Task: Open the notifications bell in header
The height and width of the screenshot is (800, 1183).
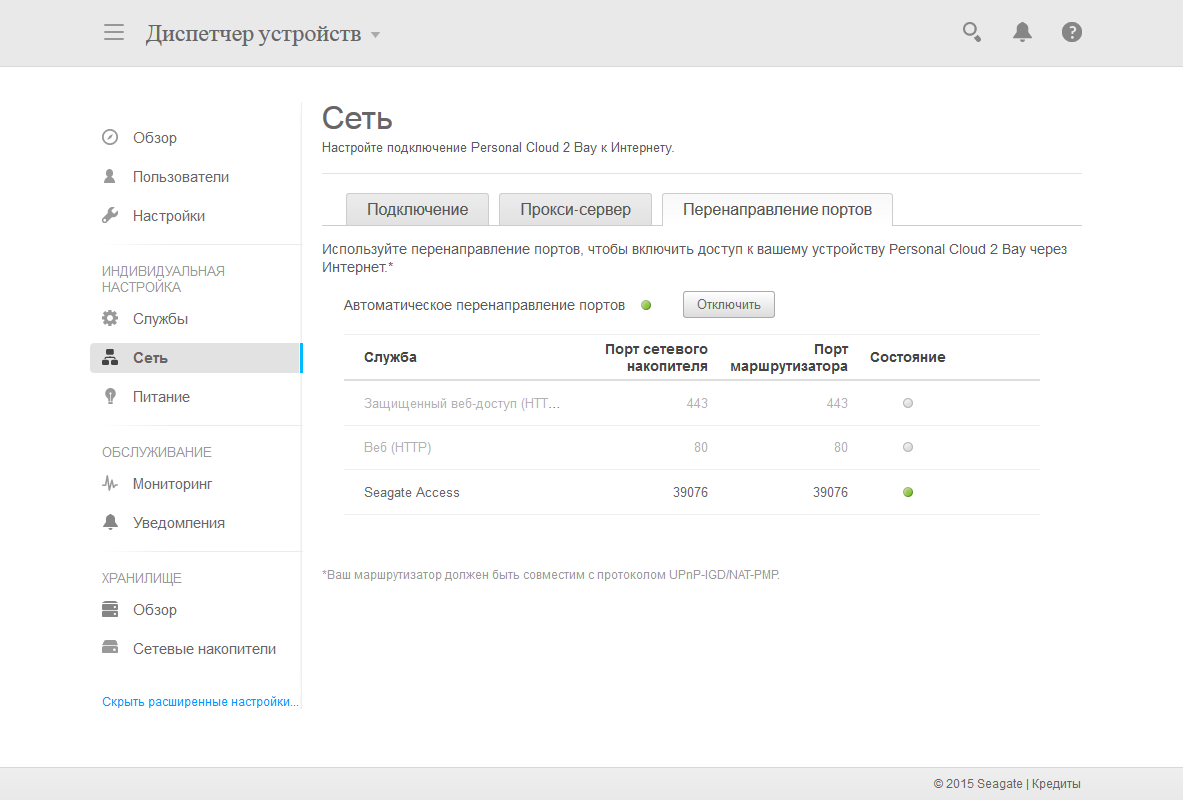Action: [x=1022, y=32]
